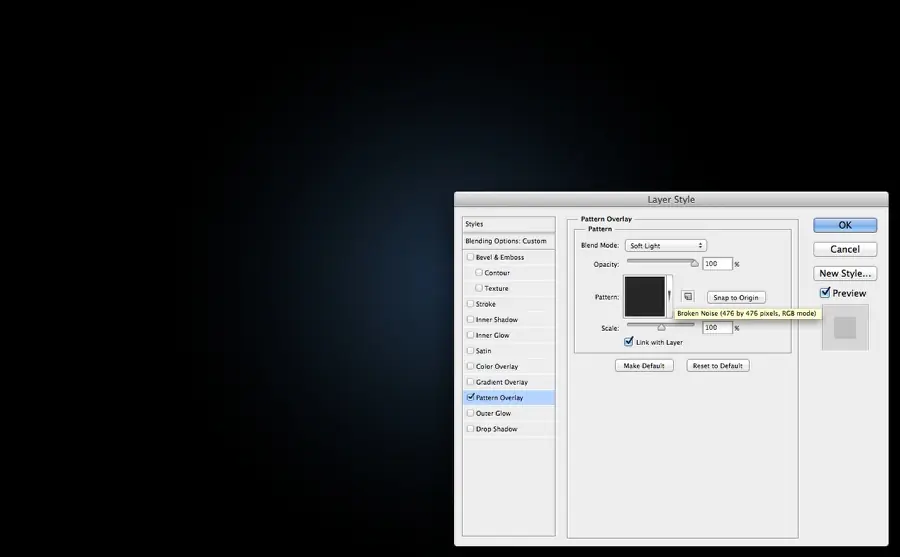Click the style preview thumbnail
The width and height of the screenshot is (900, 557).
click(845, 328)
